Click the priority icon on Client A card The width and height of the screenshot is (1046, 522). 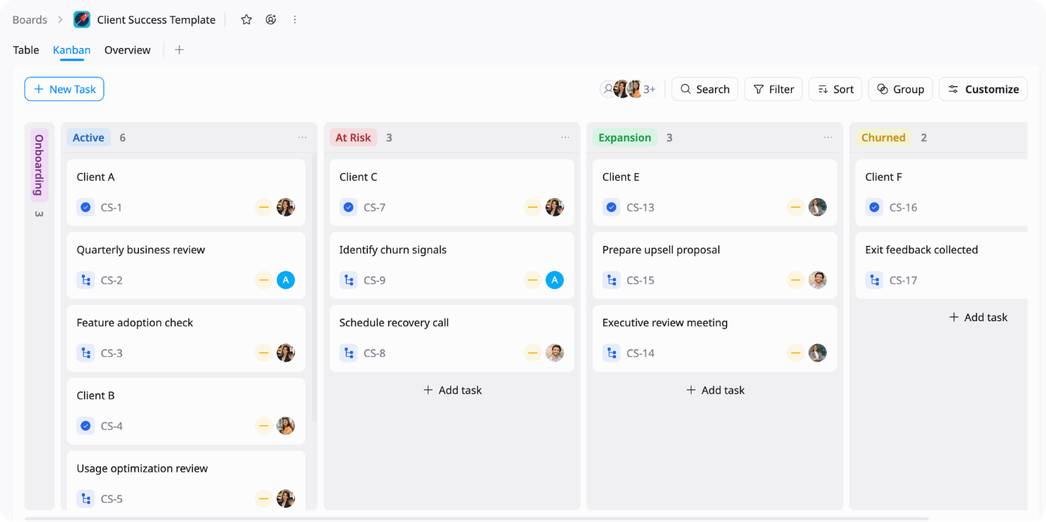[264, 207]
